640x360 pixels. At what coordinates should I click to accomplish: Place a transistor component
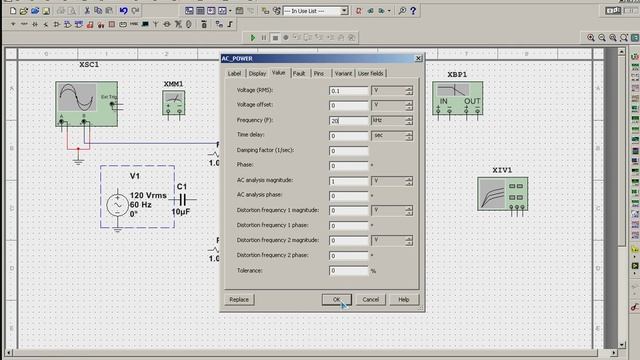(x=46, y=24)
